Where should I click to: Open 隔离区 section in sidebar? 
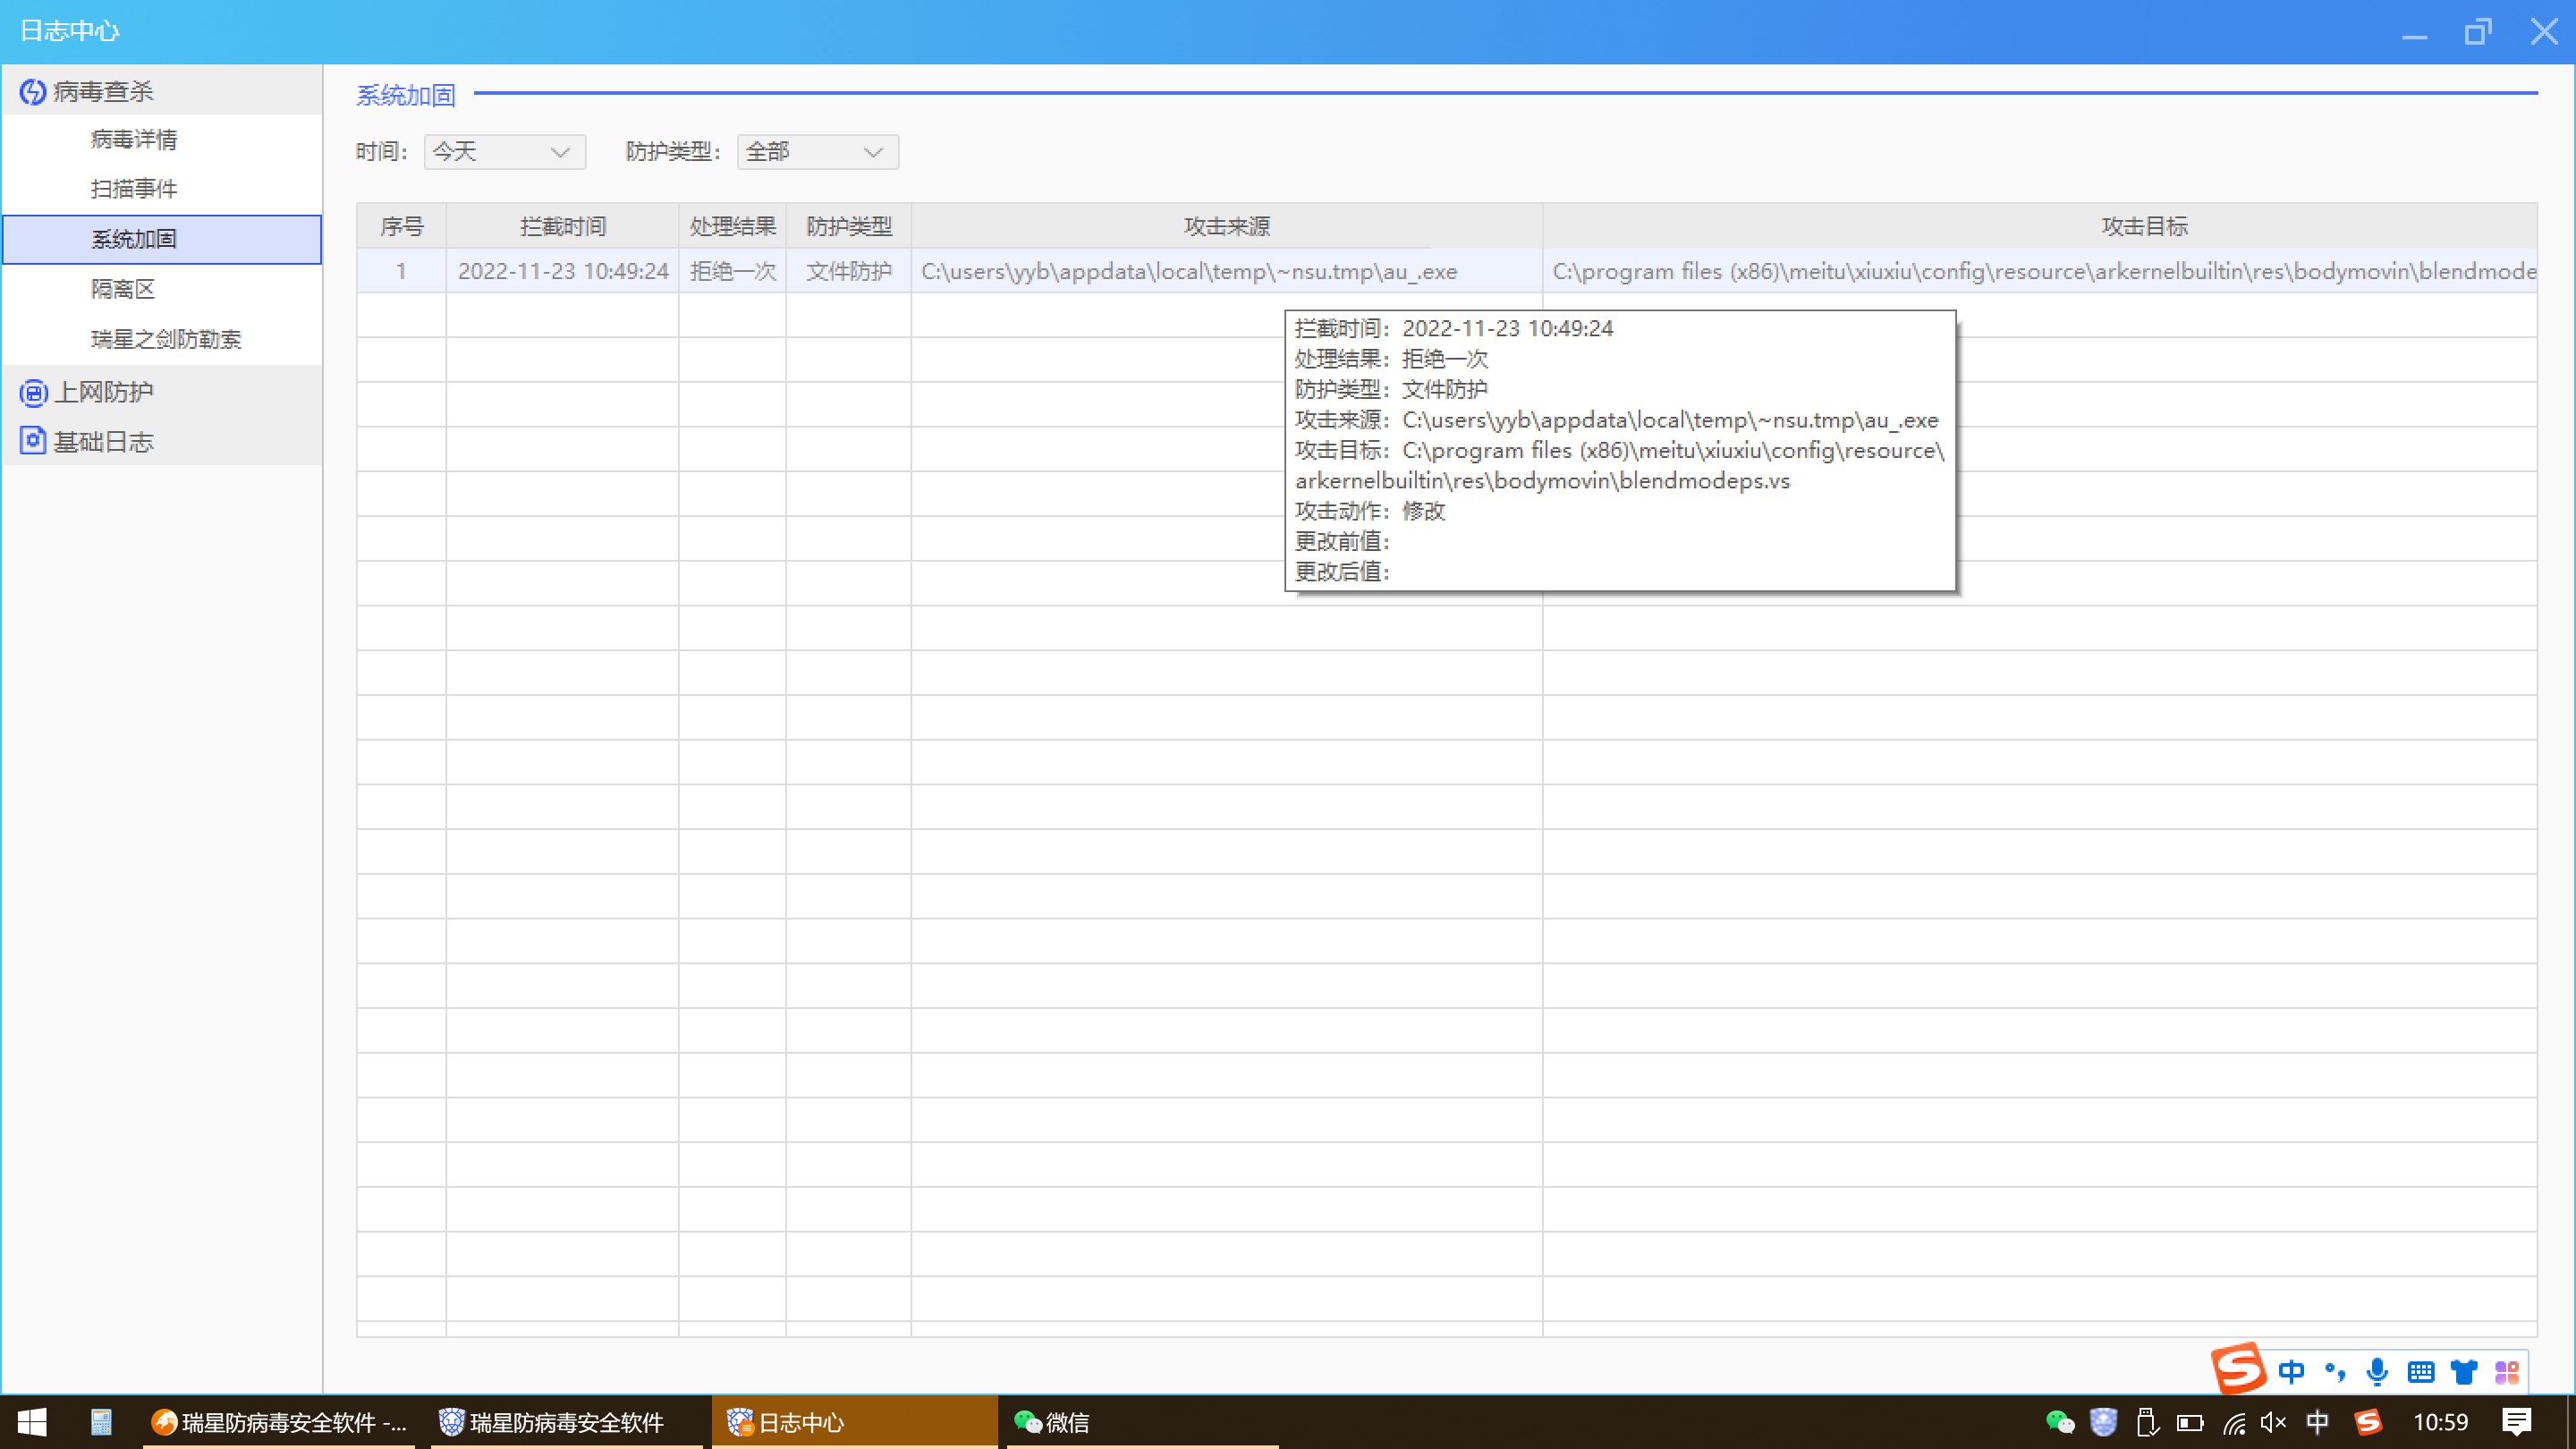point(123,289)
